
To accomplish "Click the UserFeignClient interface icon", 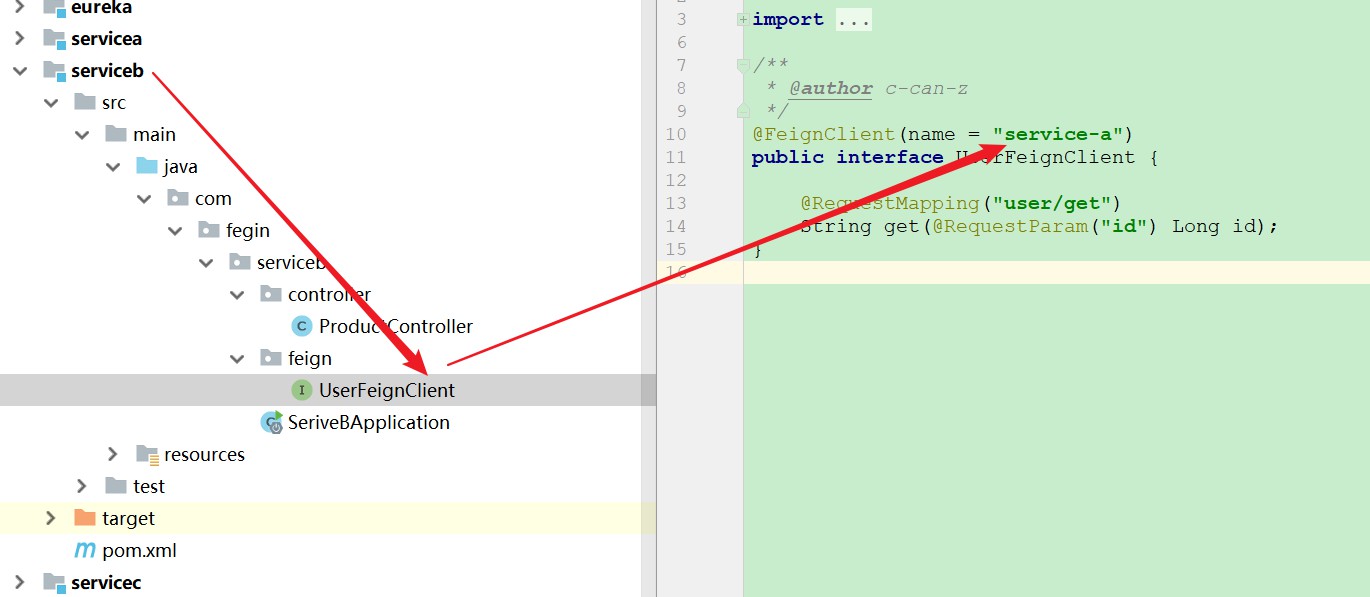I will coord(301,390).
